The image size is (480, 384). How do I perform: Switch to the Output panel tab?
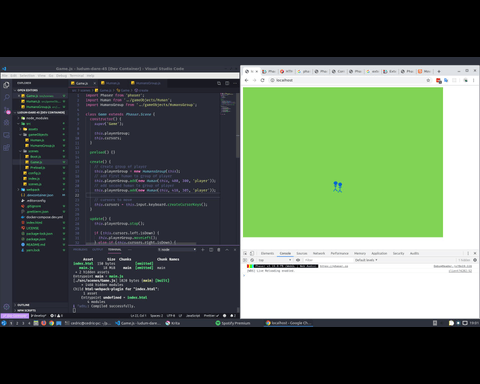click(98, 249)
